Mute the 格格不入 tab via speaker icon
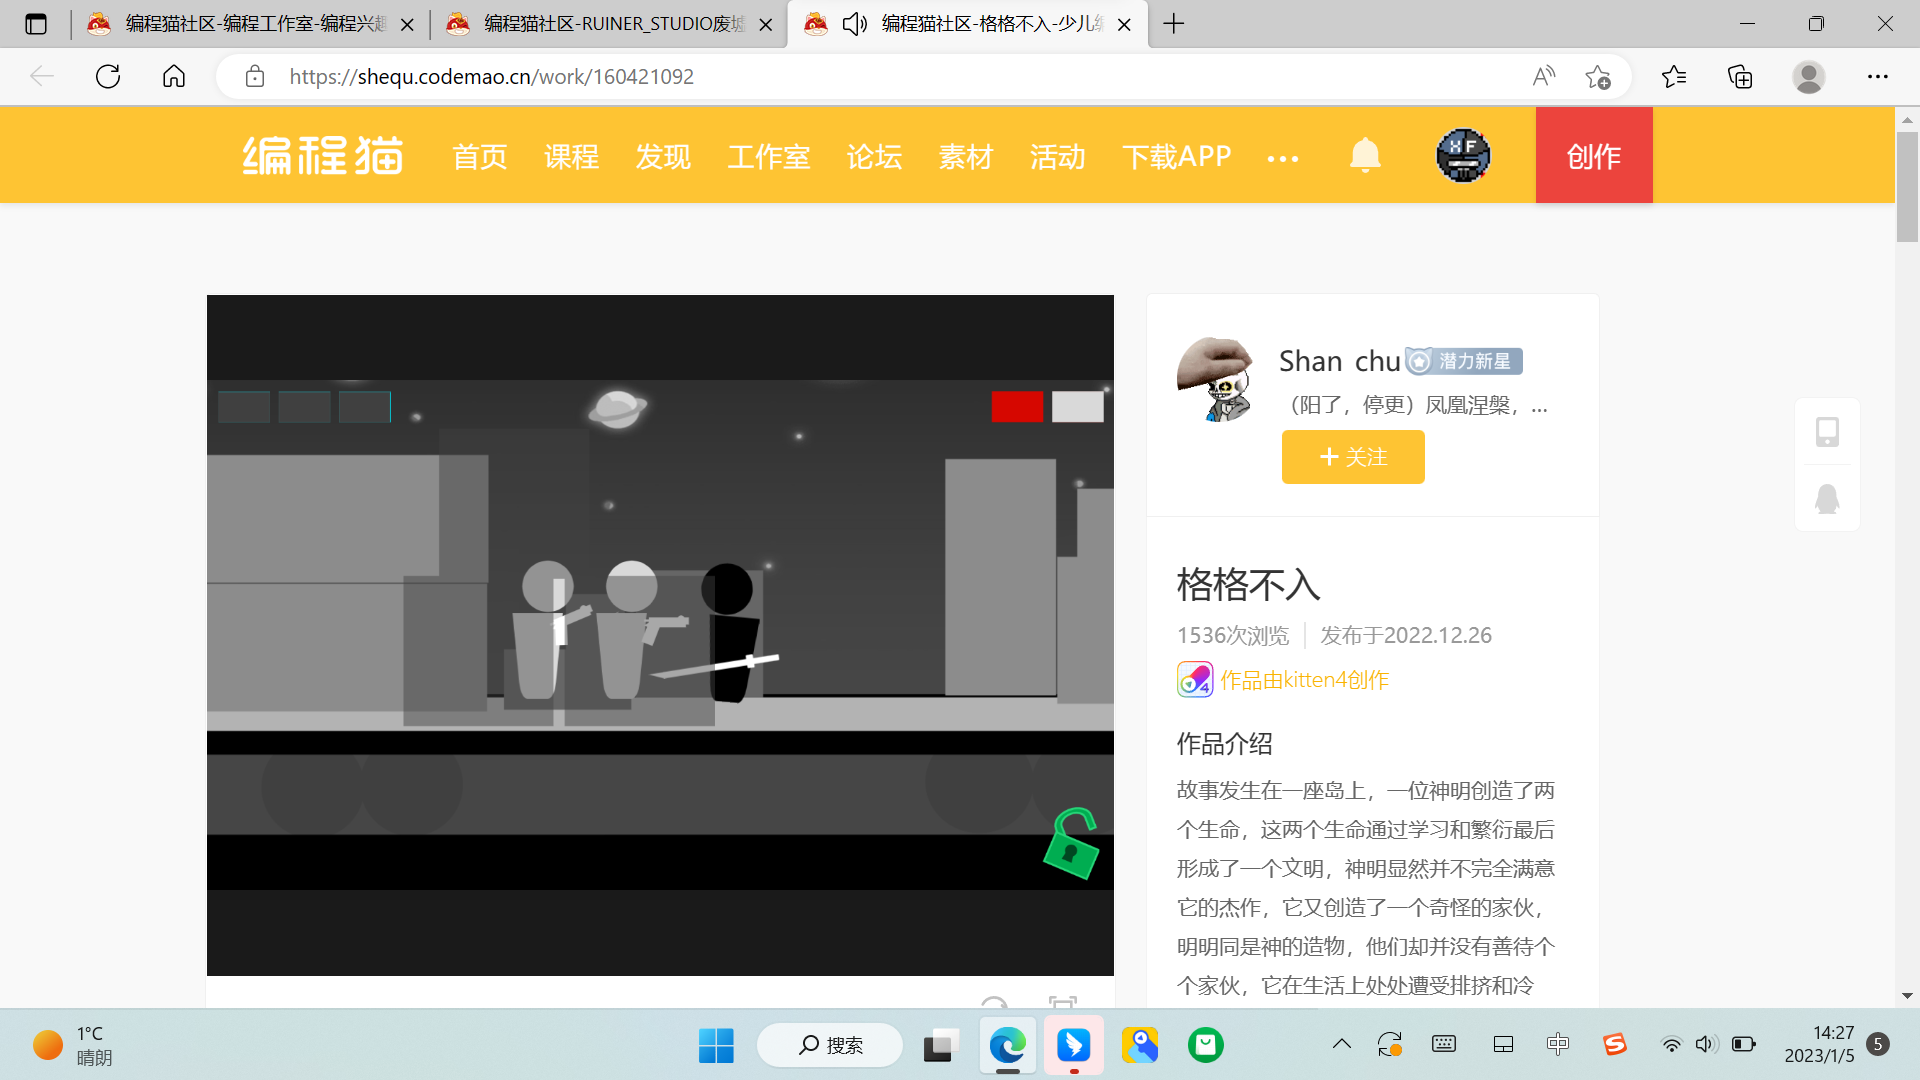The image size is (1920, 1080). point(854,24)
